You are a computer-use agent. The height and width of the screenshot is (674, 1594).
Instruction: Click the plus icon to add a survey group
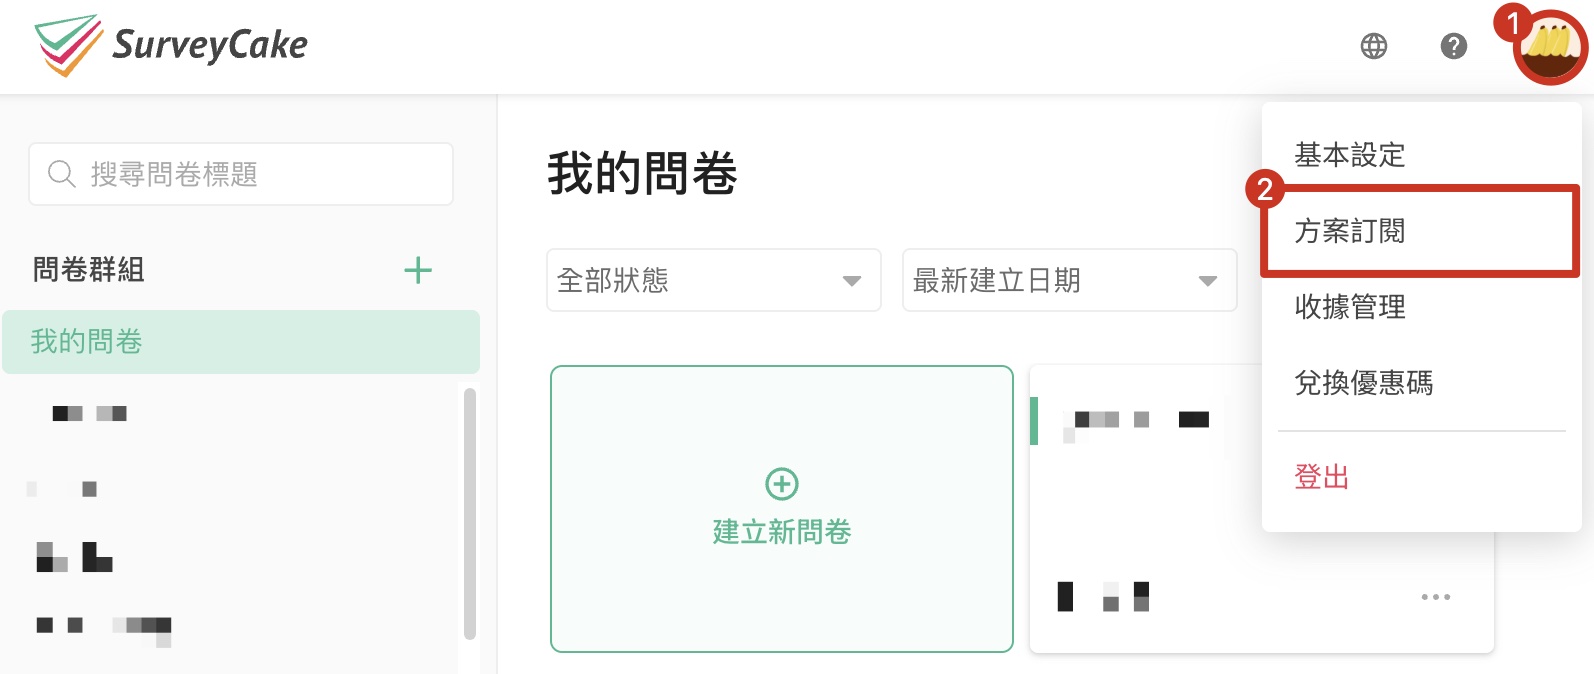(x=419, y=270)
